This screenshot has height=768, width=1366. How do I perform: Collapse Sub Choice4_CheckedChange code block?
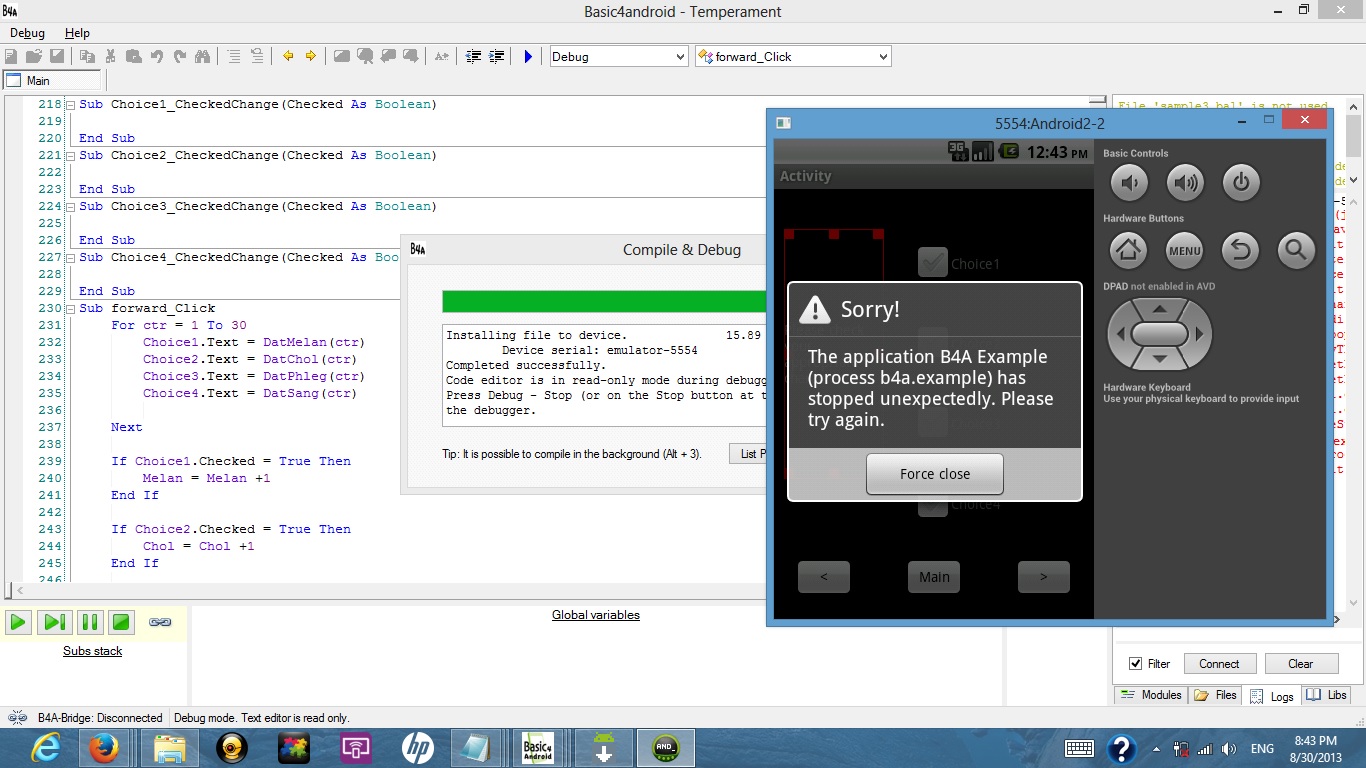pyautogui.click(x=70, y=257)
